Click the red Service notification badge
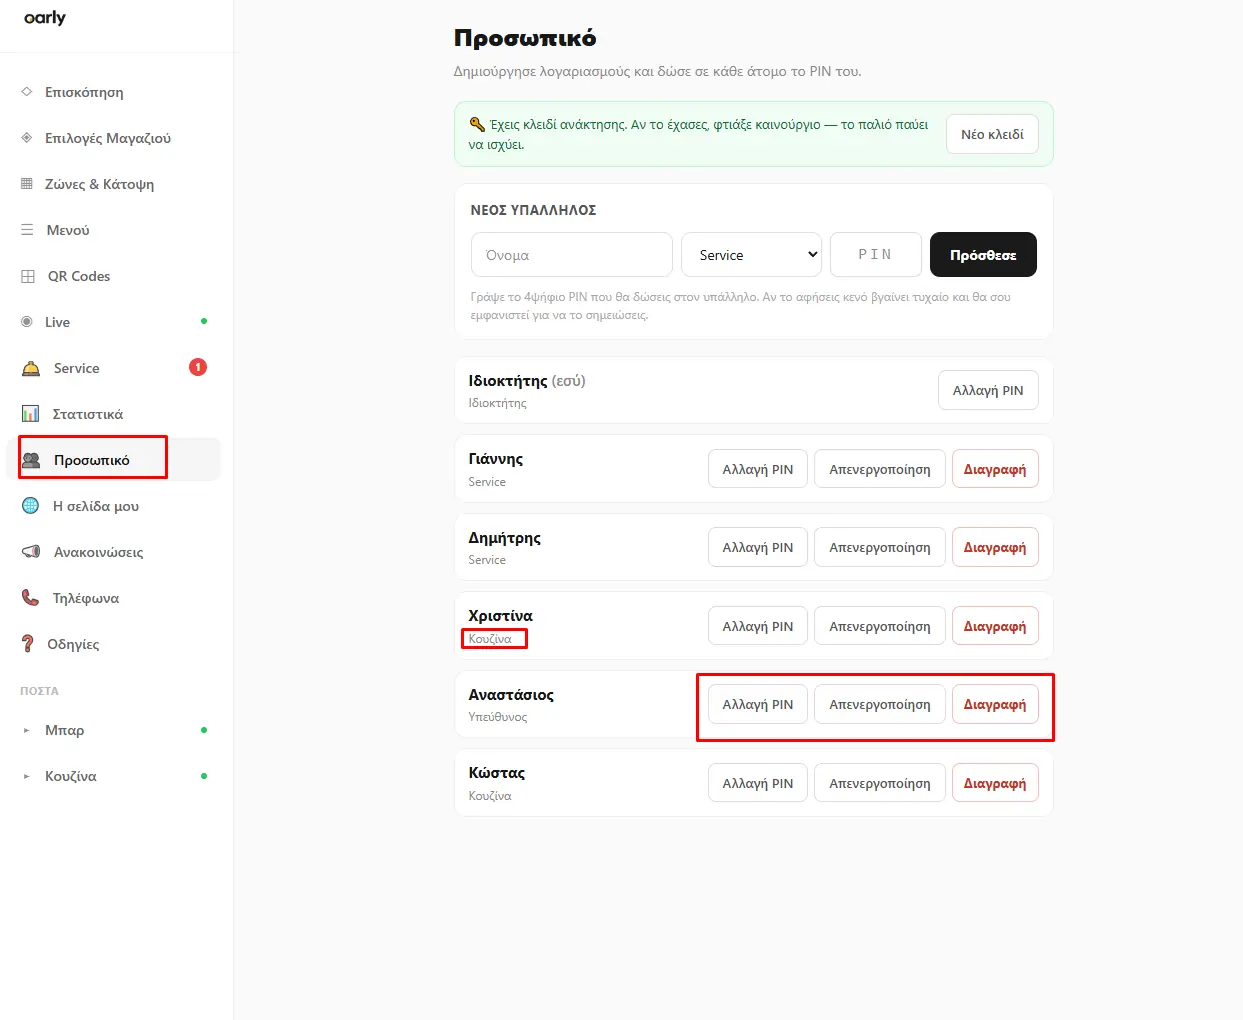1243x1020 pixels. [x=198, y=367]
